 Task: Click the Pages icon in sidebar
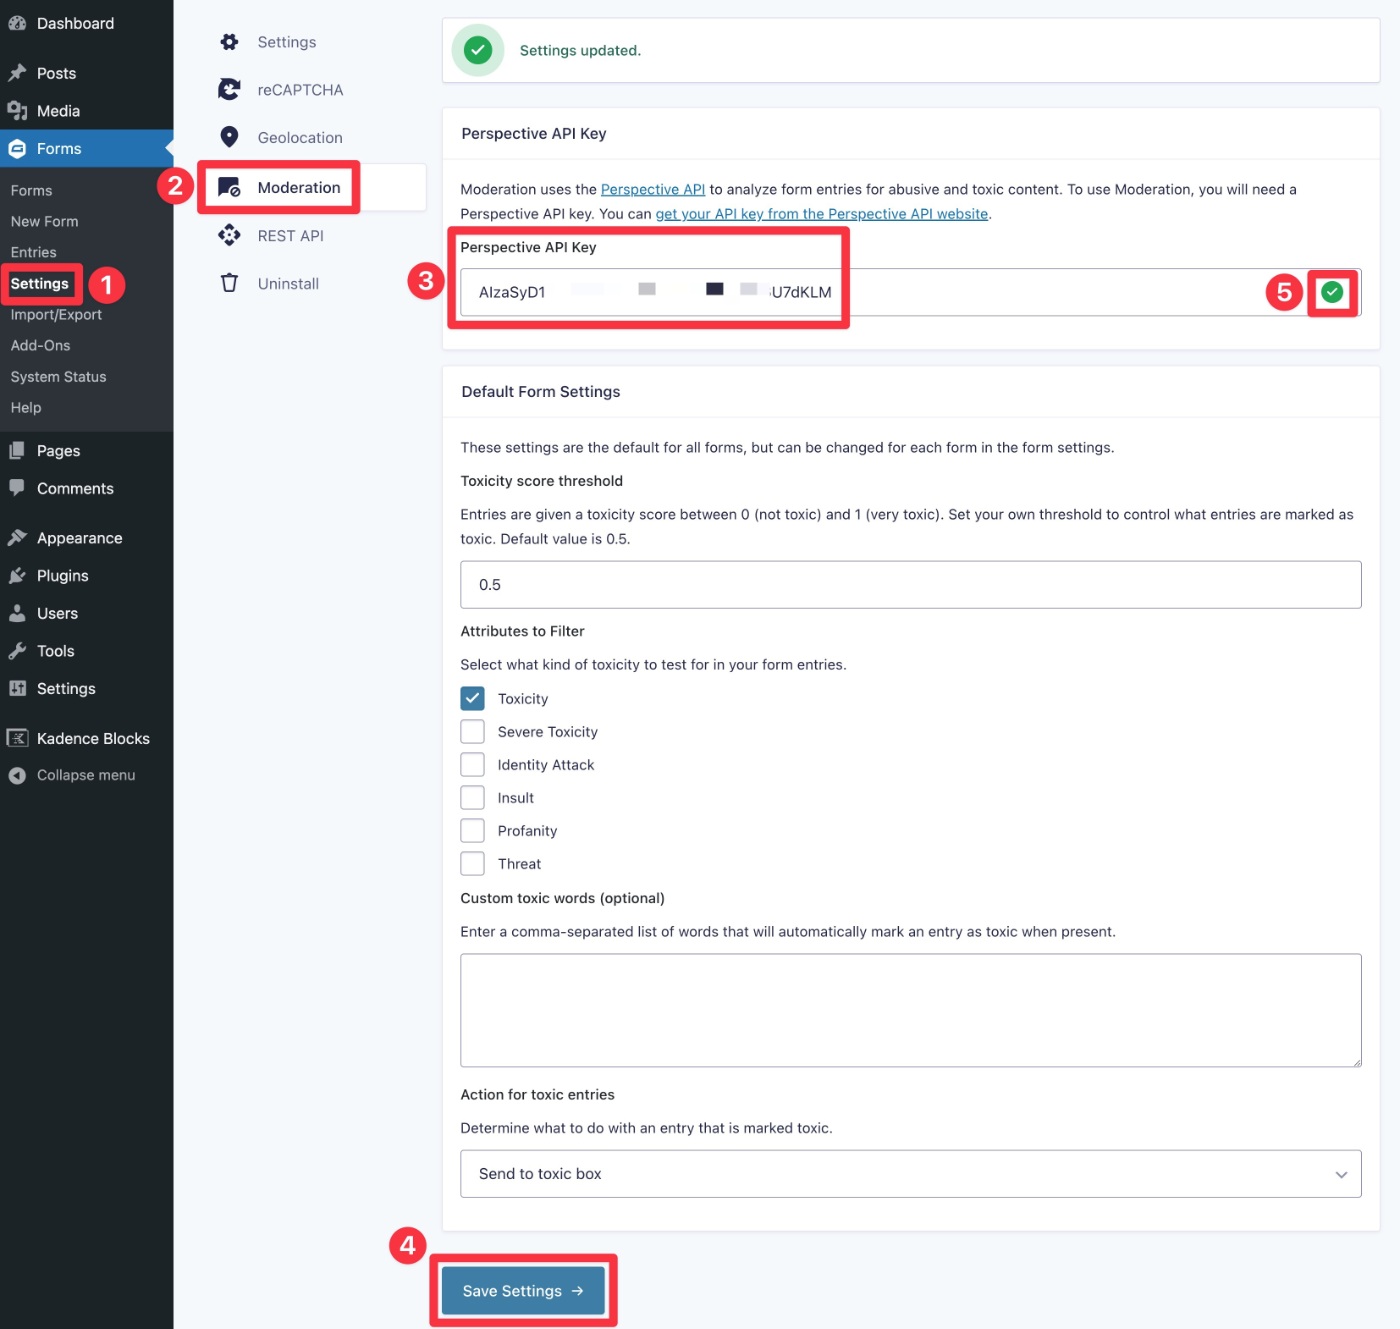[17, 451]
